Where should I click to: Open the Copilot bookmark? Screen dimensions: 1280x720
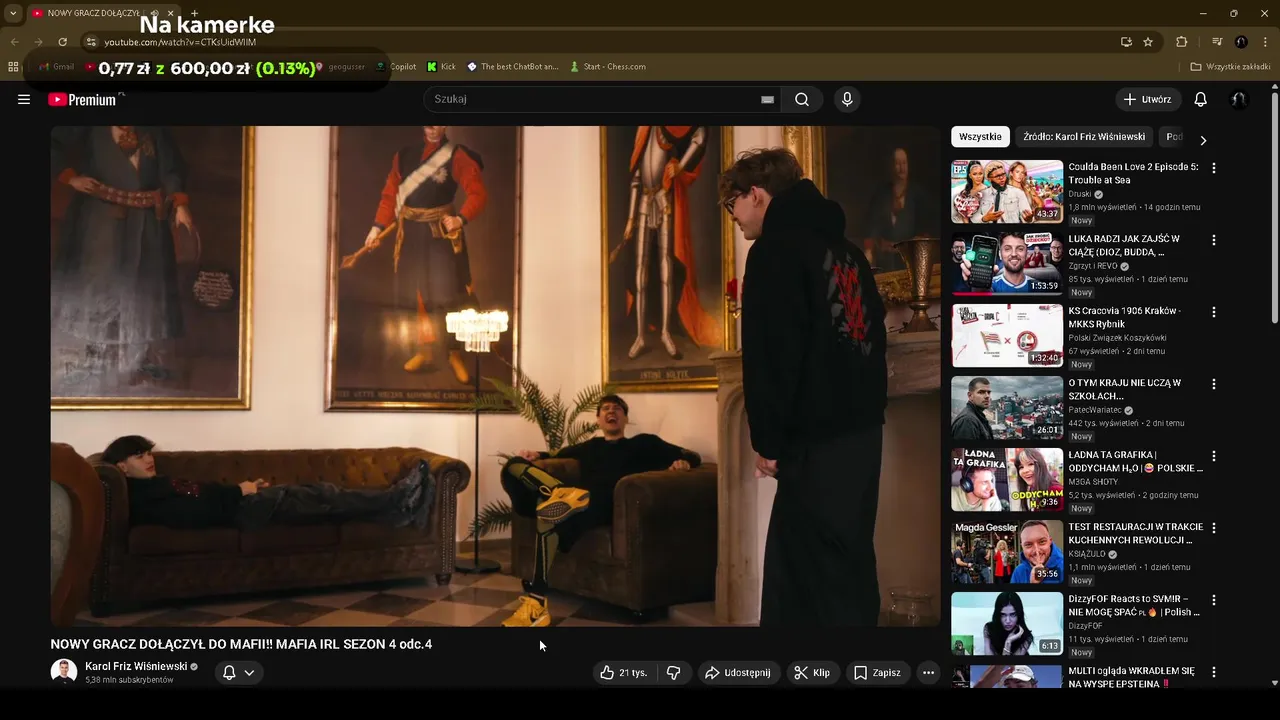(x=396, y=67)
